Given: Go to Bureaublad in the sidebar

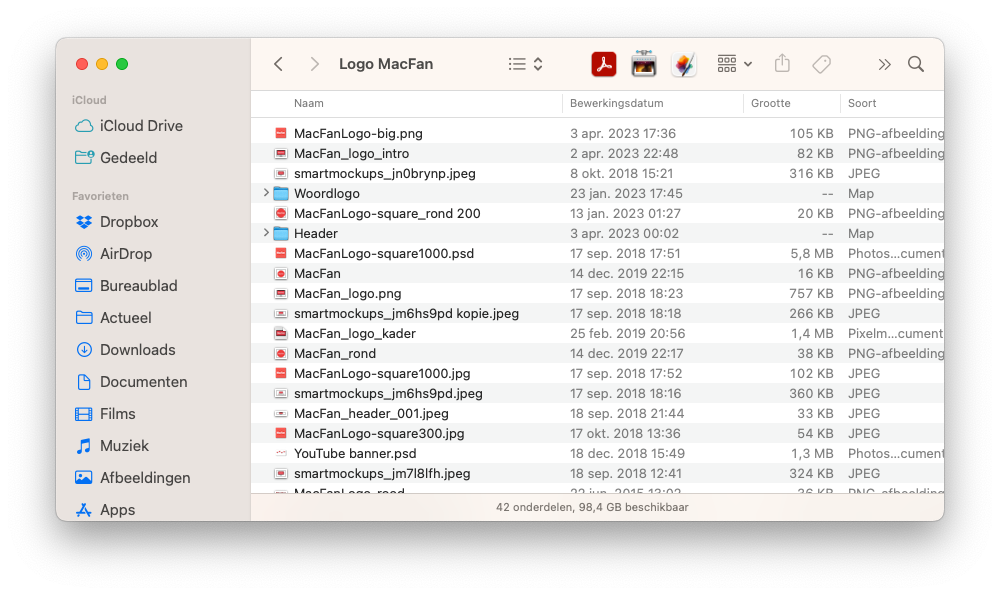Looking at the screenshot, I should coord(126,286).
